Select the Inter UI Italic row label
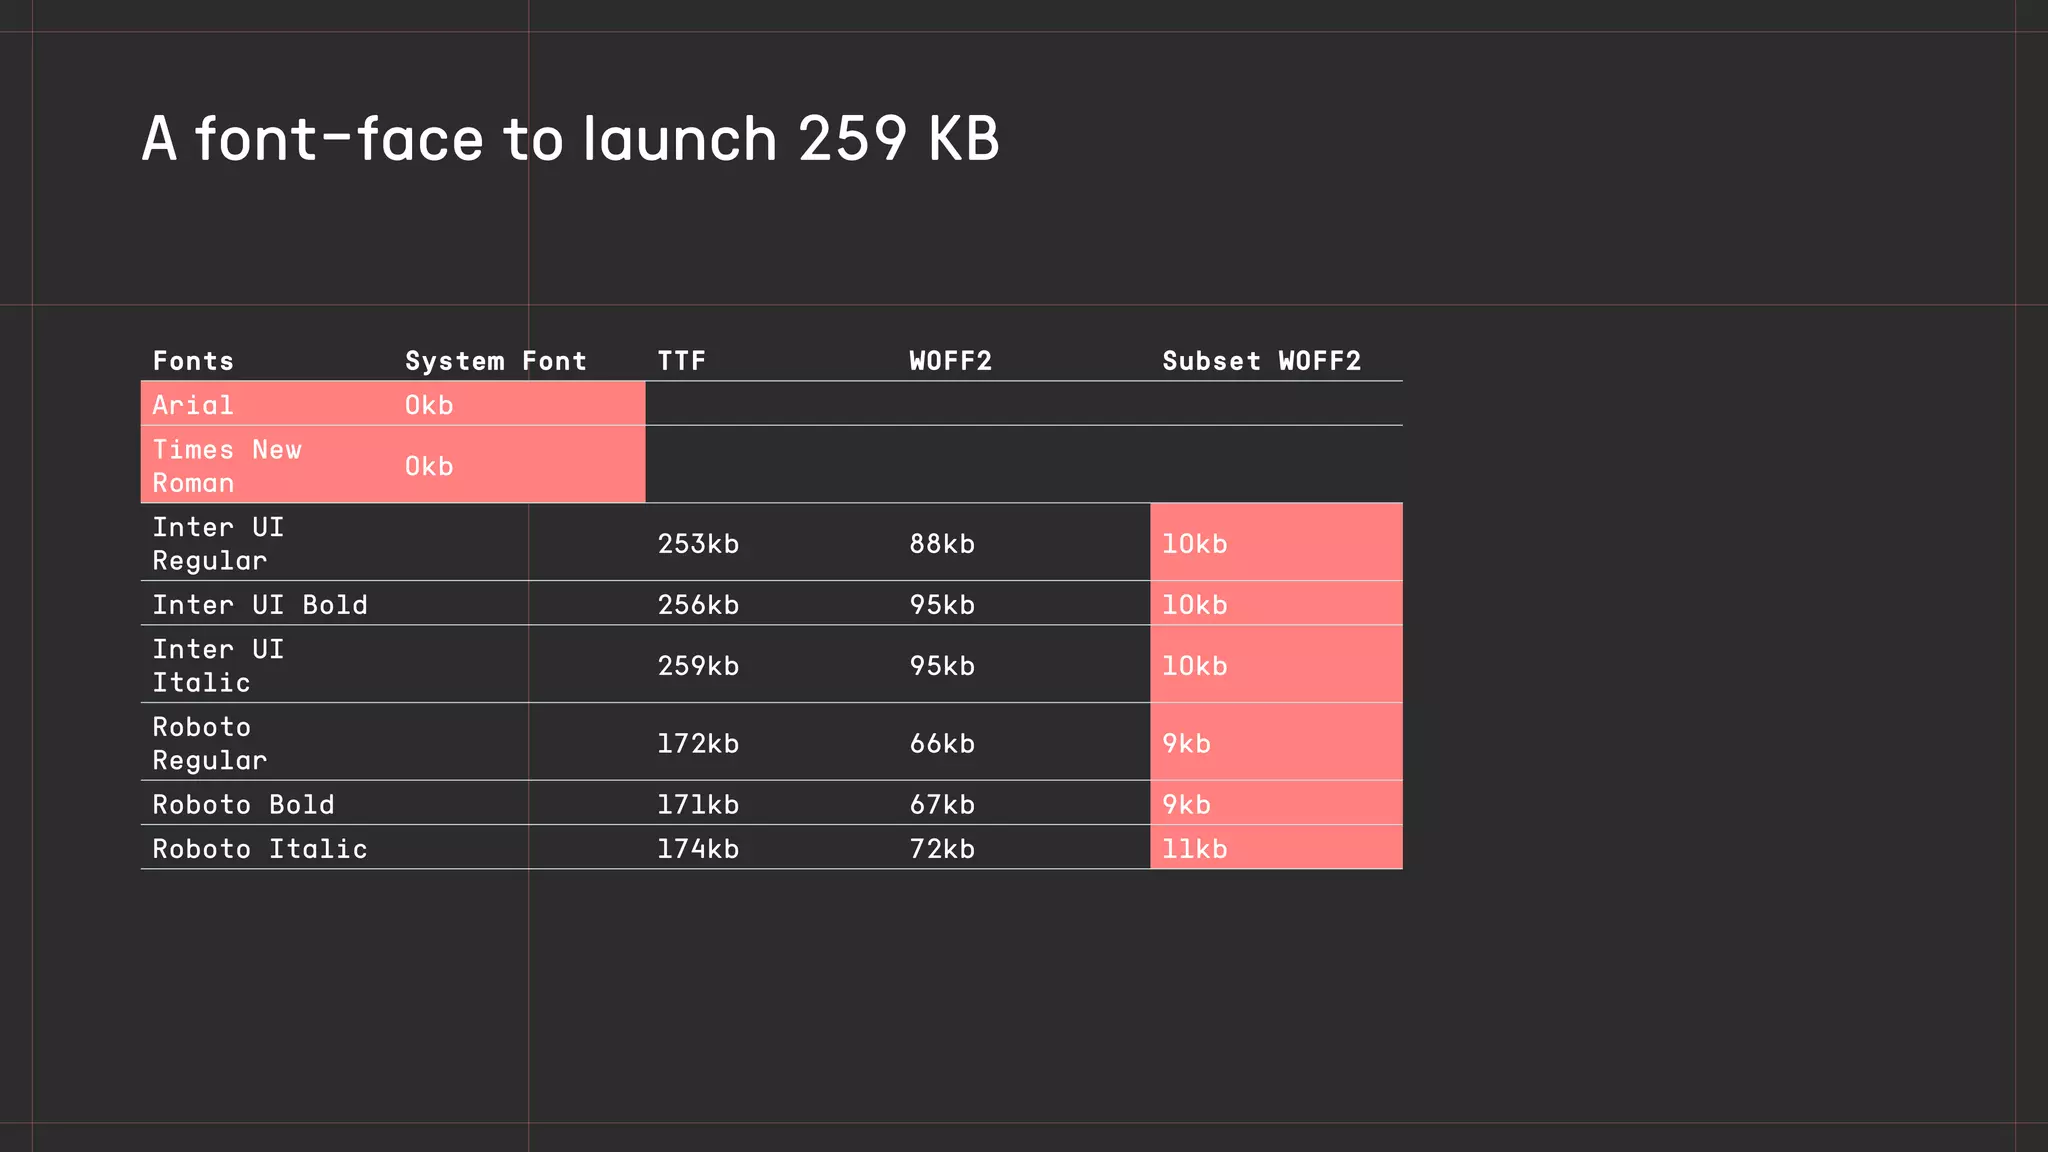2048x1152 pixels. [218, 666]
